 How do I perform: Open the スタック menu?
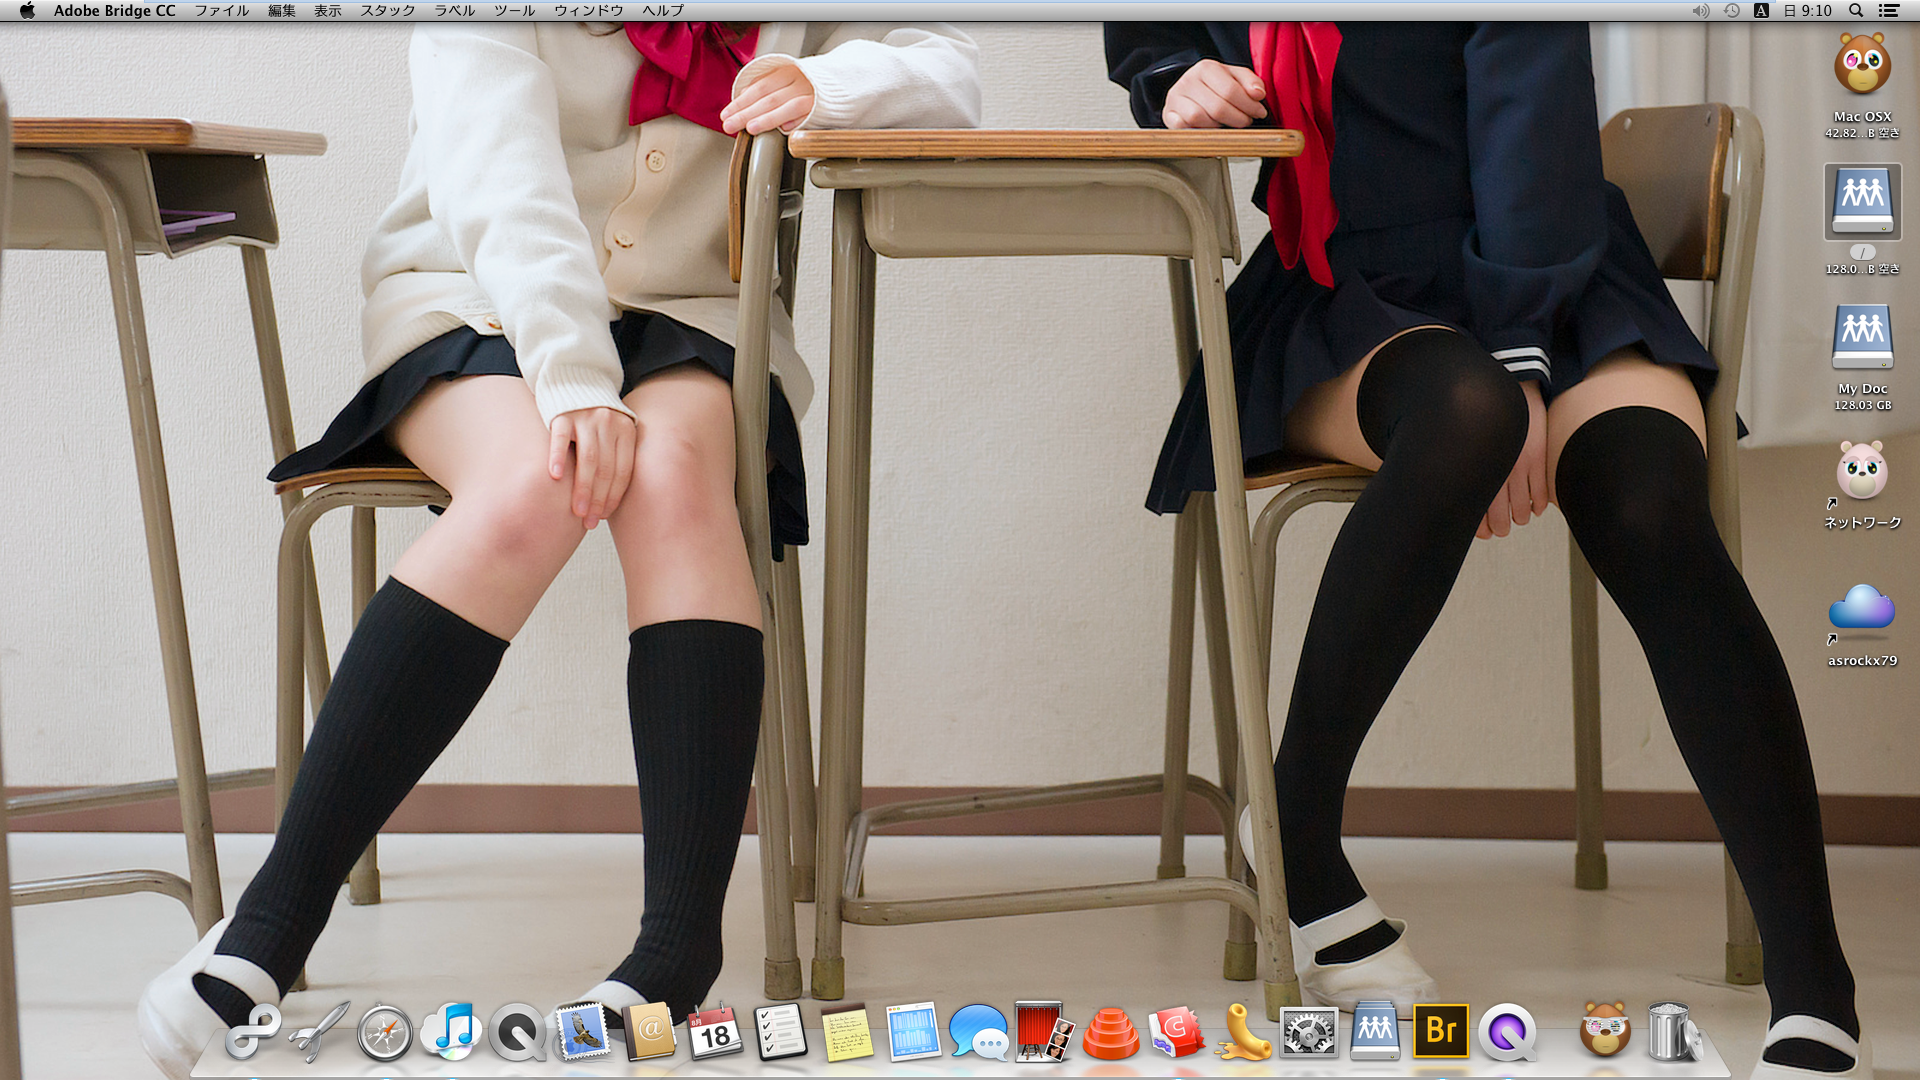click(x=387, y=10)
